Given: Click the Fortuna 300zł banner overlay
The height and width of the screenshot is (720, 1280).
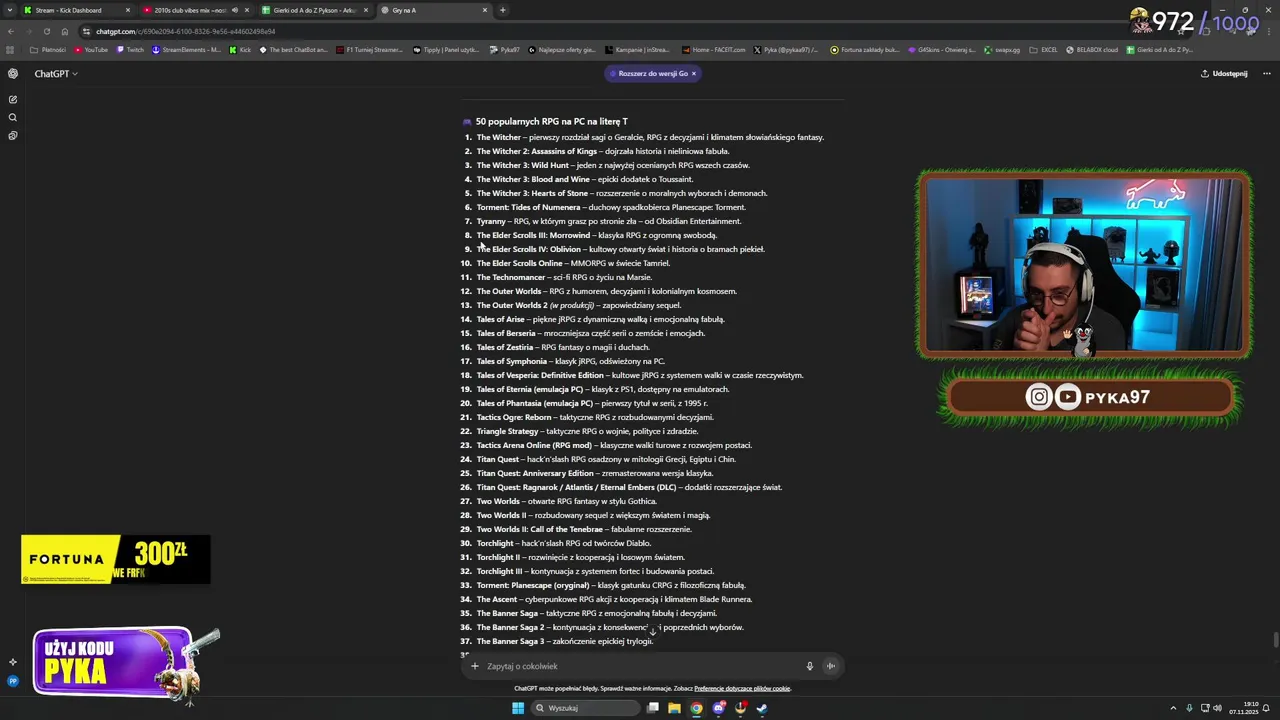Looking at the screenshot, I should point(116,559).
